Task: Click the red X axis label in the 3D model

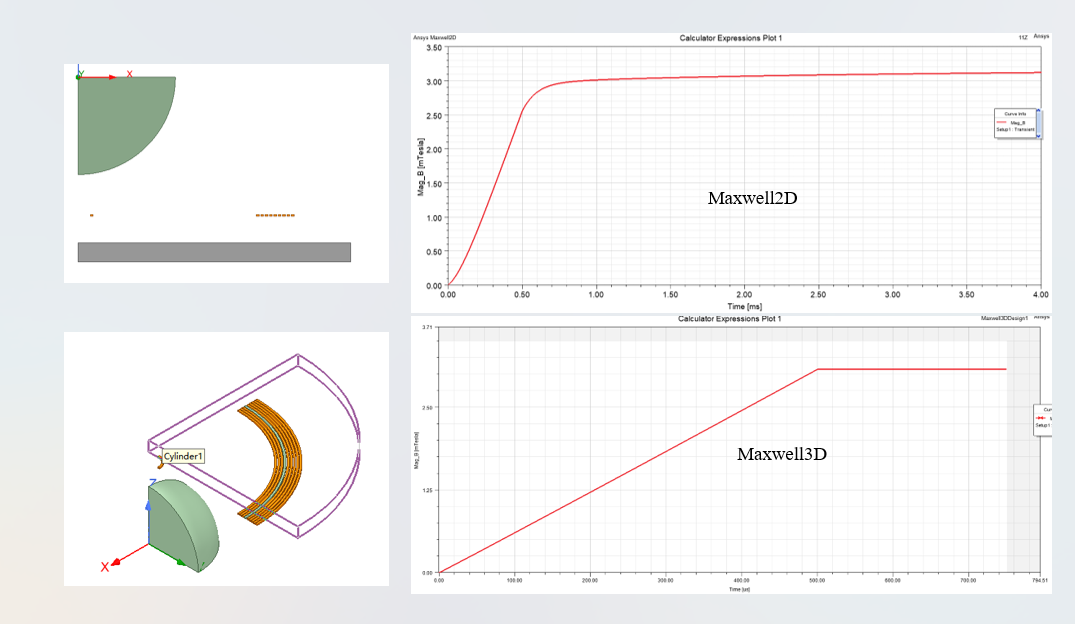Action: click(x=105, y=567)
